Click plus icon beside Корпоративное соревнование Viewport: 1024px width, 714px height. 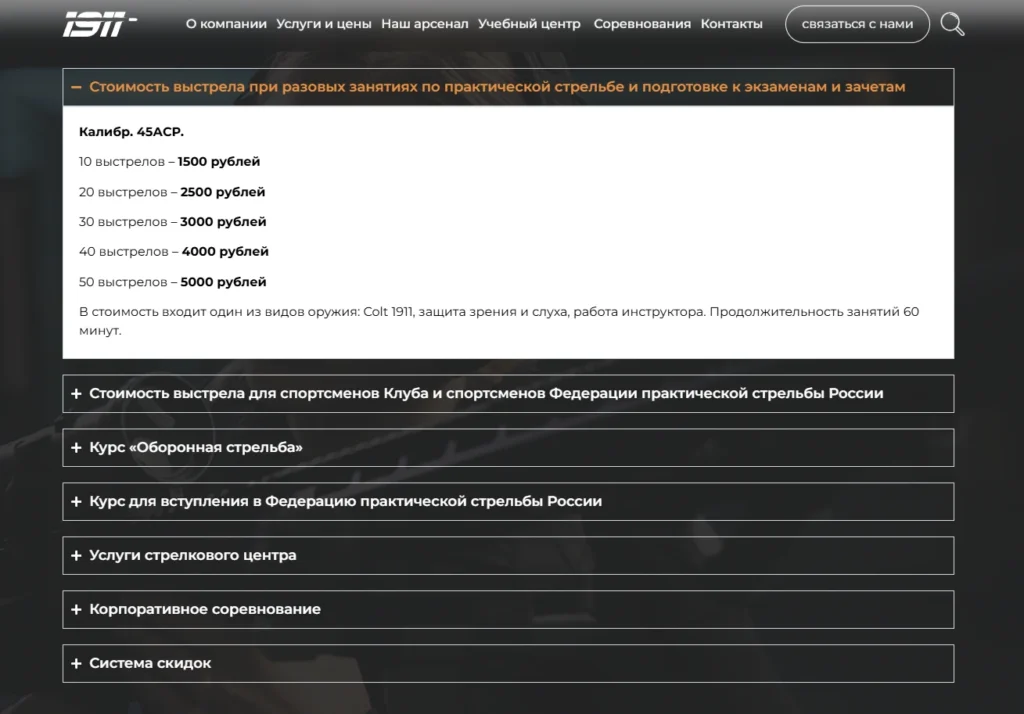point(76,609)
